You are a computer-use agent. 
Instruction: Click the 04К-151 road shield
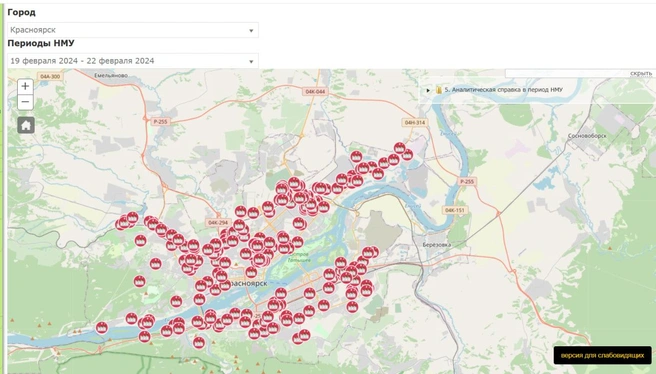(455, 210)
